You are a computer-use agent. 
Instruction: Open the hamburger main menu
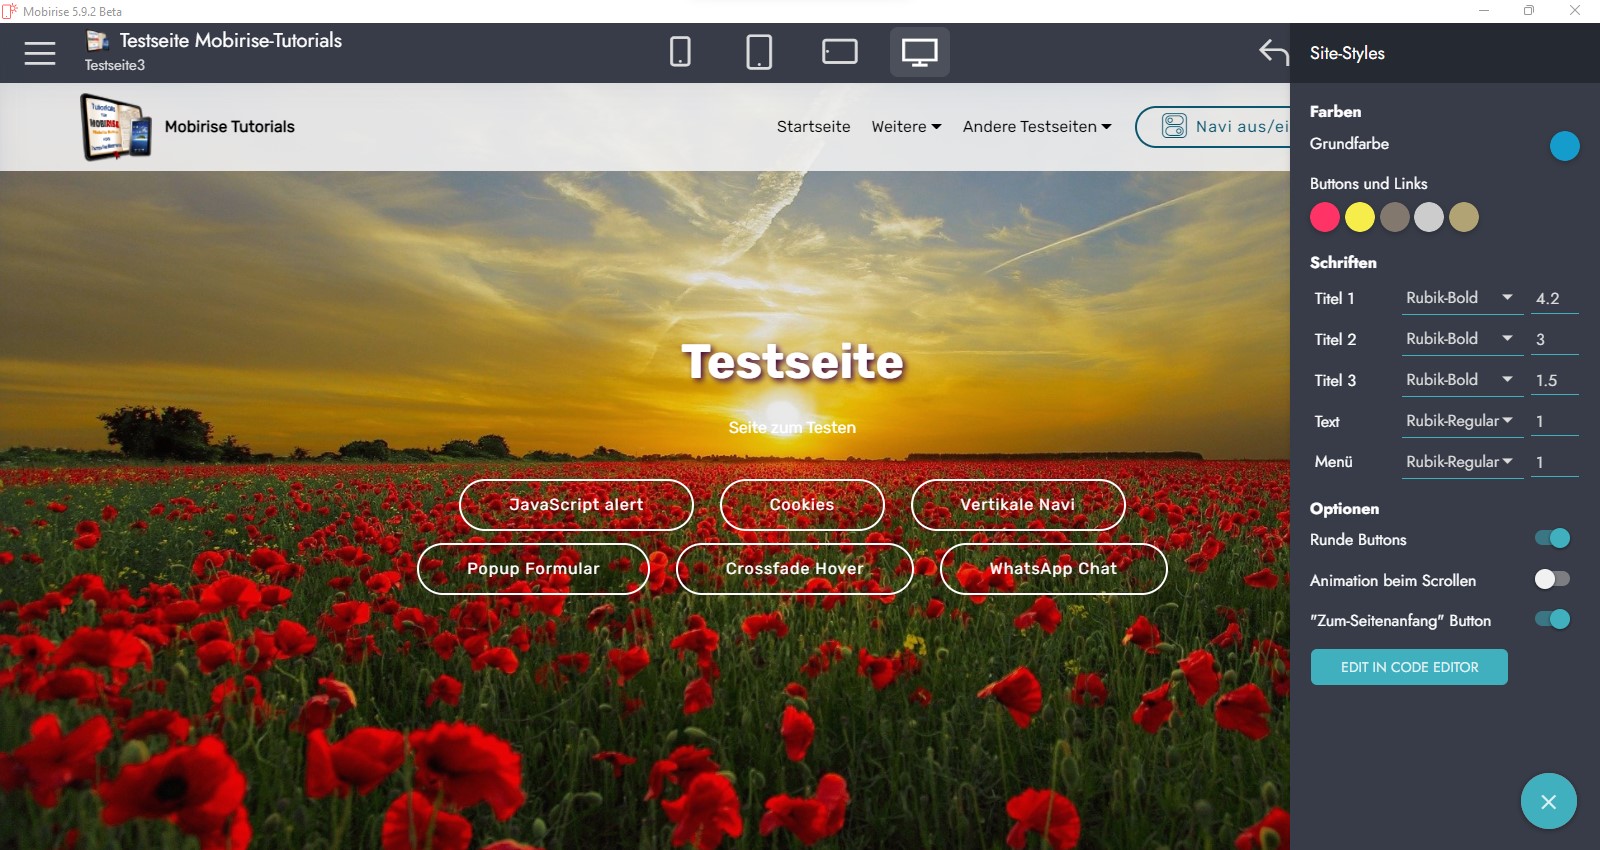40,53
